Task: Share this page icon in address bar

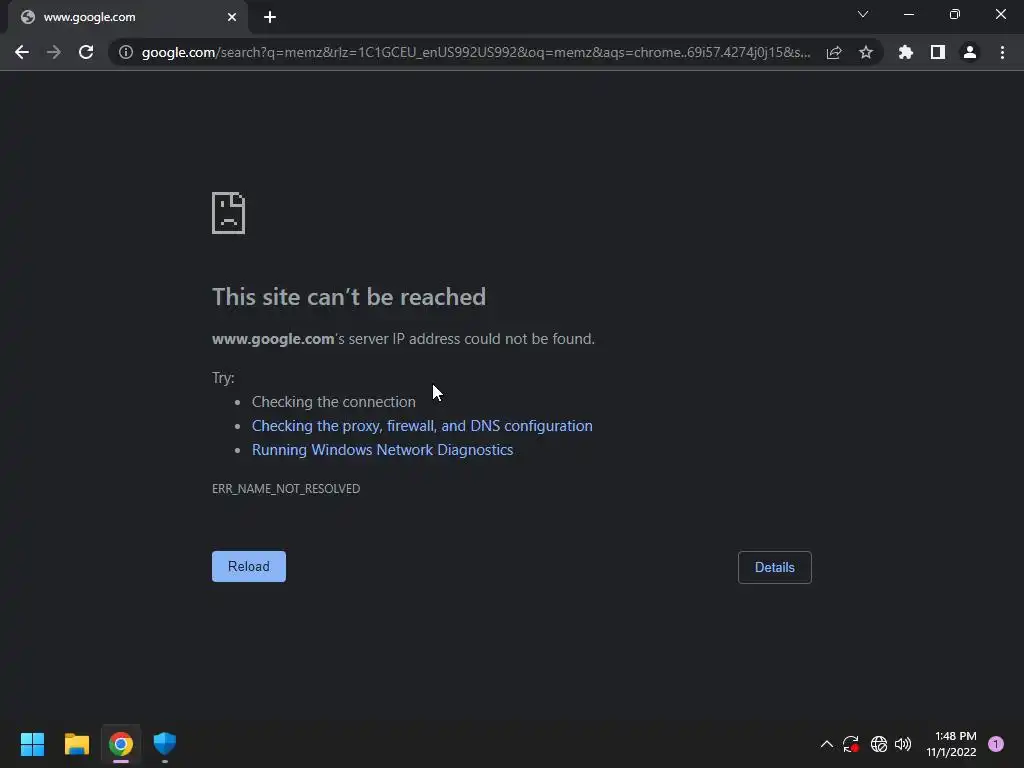Action: [834, 52]
